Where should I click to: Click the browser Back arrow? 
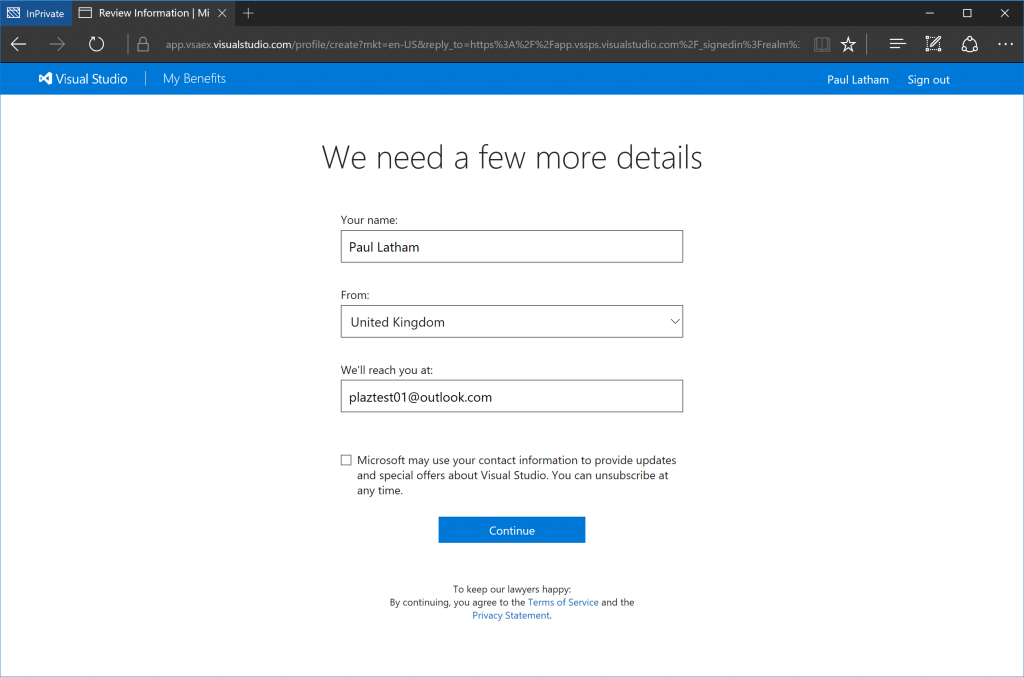click(x=18, y=44)
